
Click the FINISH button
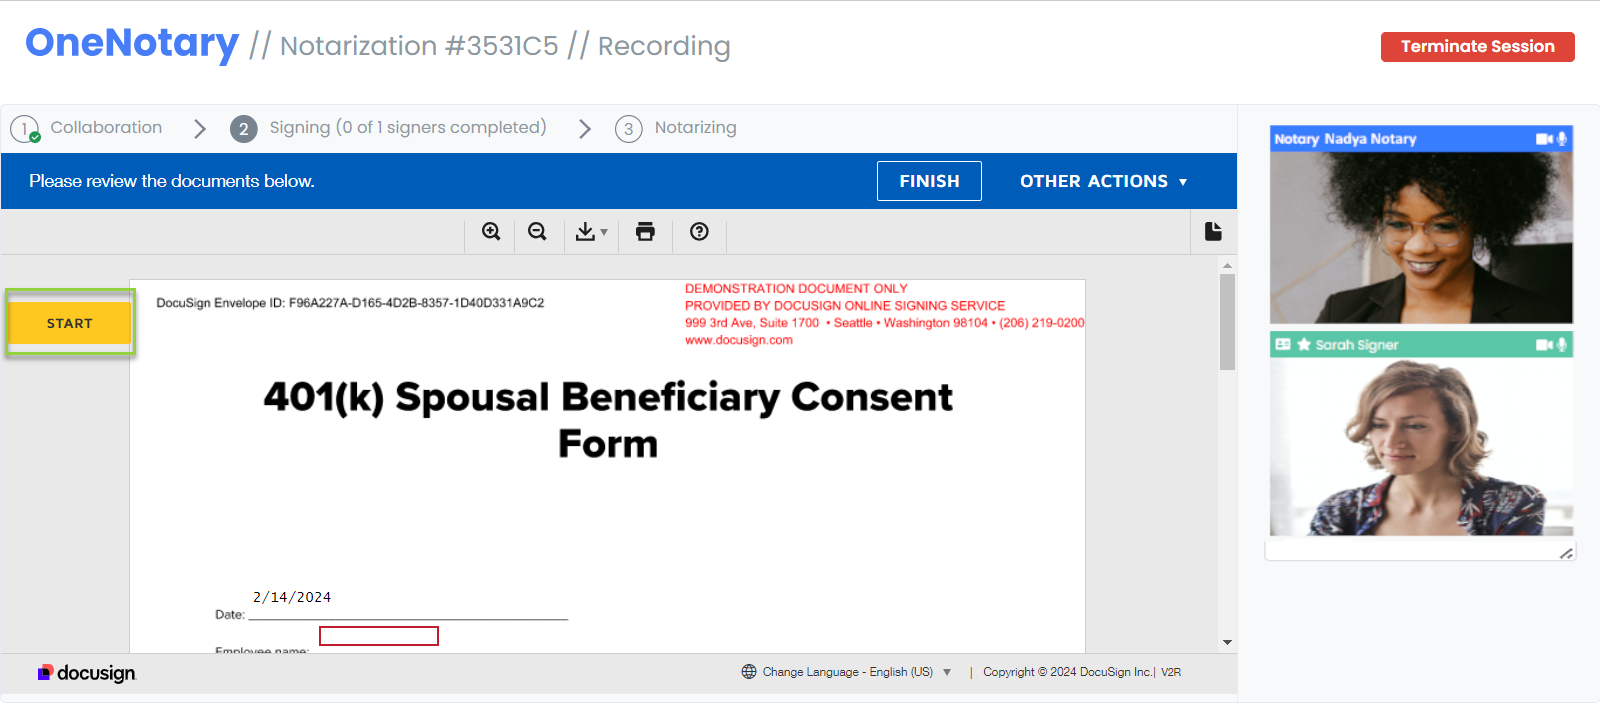click(x=929, y=181)
